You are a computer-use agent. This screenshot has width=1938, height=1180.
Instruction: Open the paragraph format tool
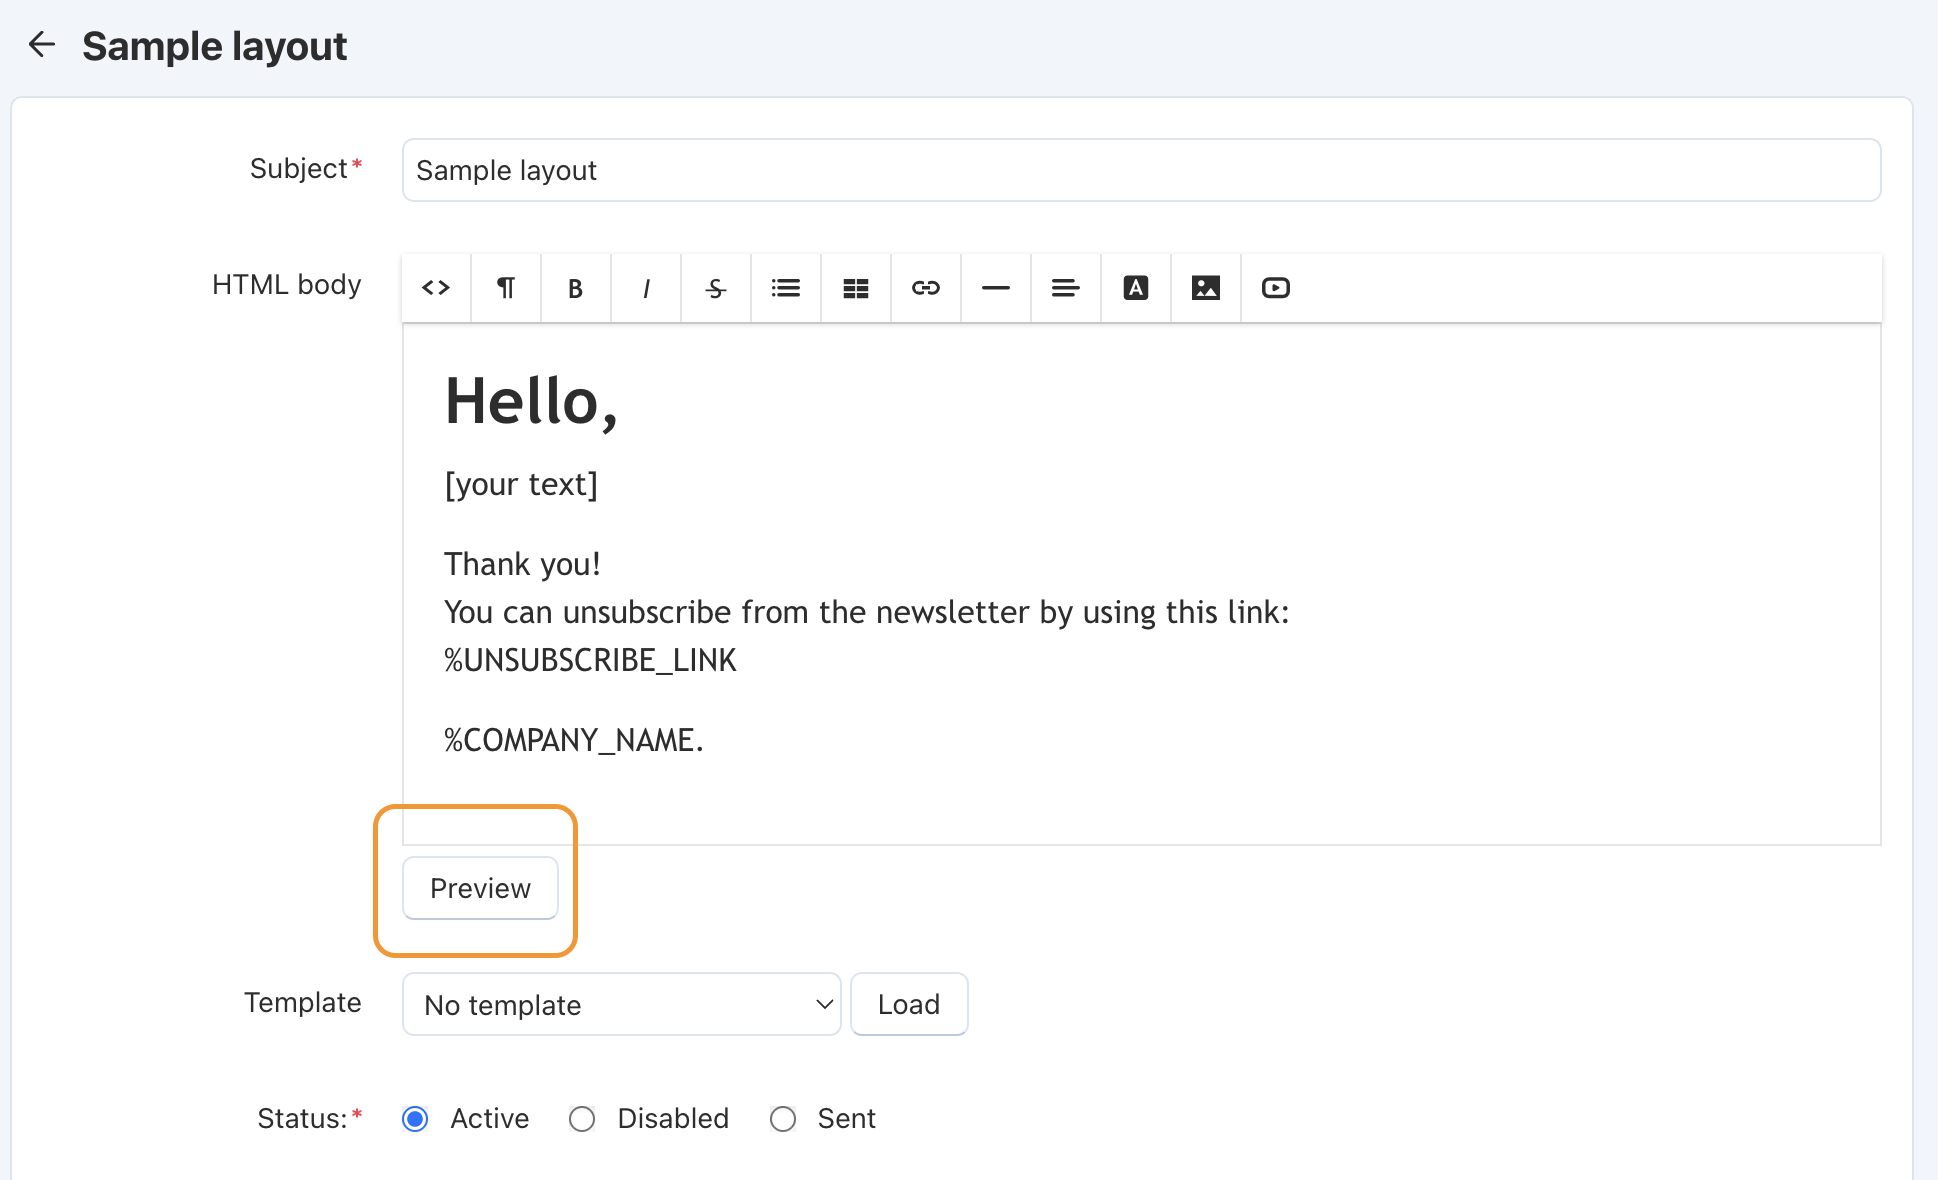point(506,288)
